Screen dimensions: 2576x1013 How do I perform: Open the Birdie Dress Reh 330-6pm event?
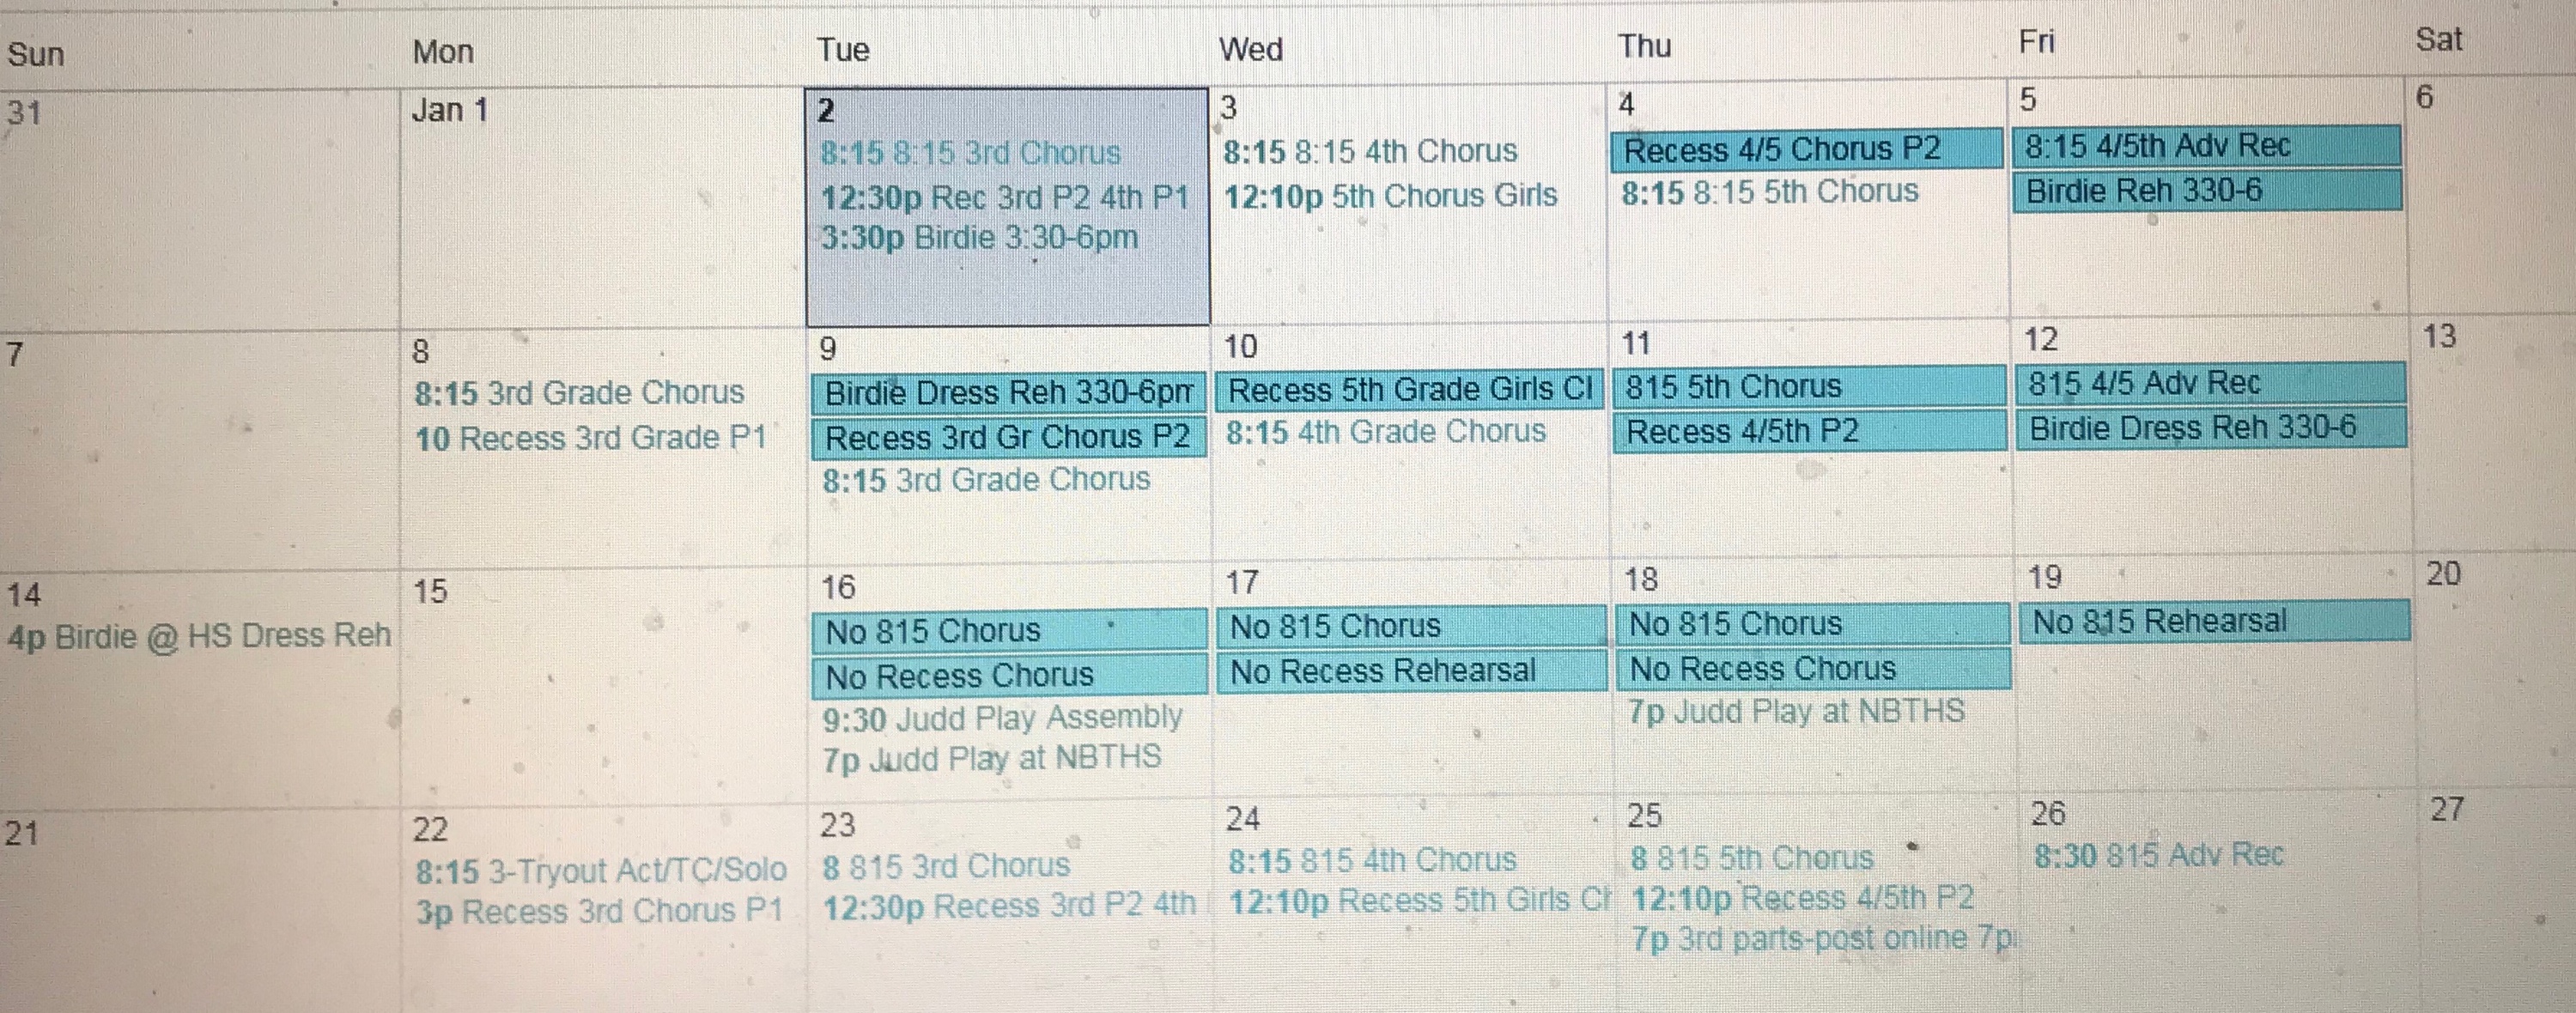click(1008, 393)
